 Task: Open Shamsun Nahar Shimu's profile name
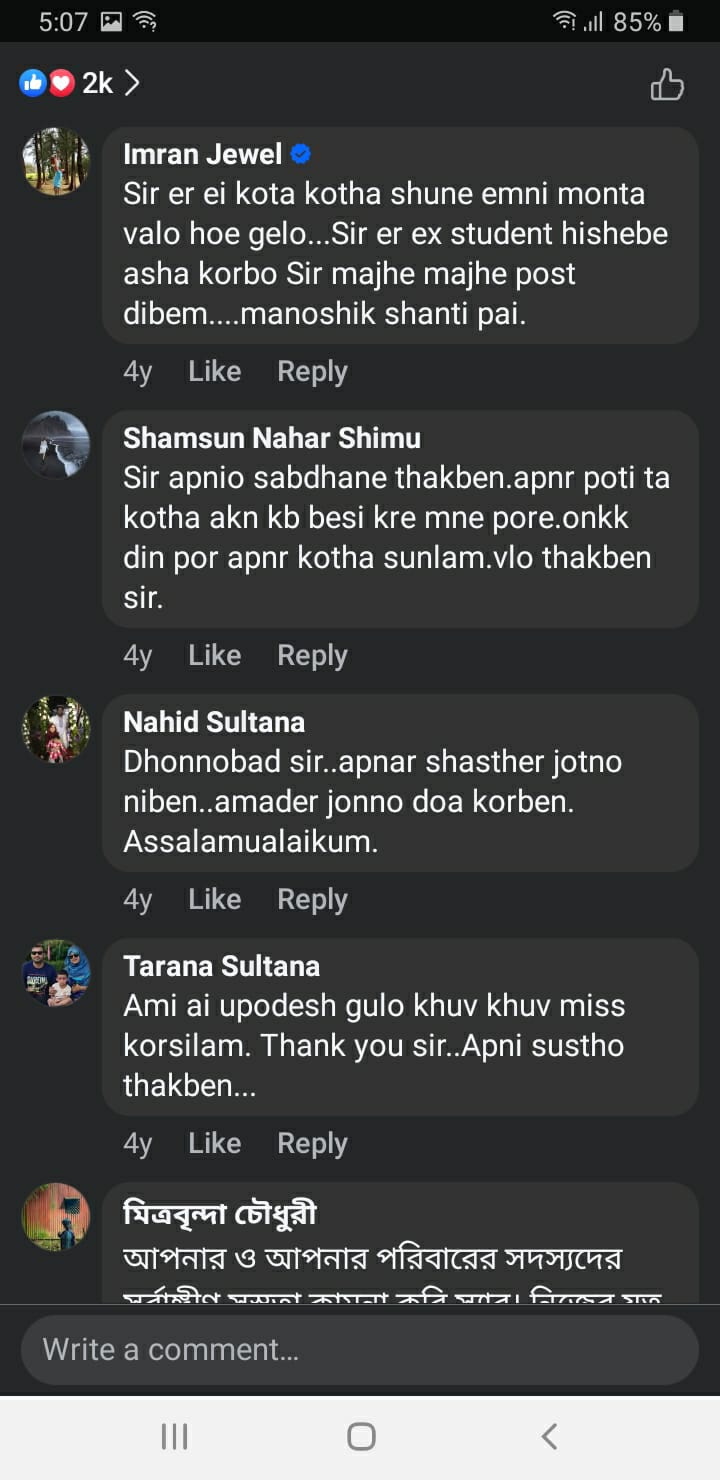pyautogui.click(x=272, y=438)
